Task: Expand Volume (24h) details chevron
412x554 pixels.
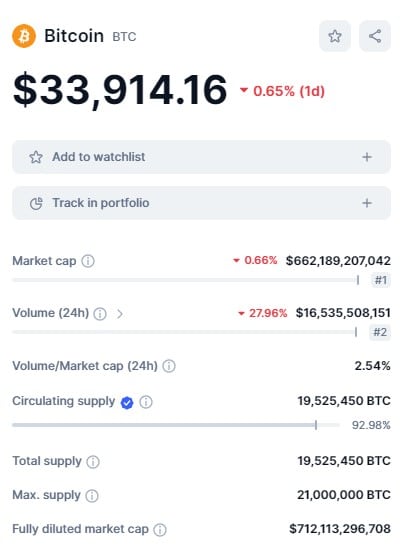Action: pyautogui.click(x=120, y=314)
